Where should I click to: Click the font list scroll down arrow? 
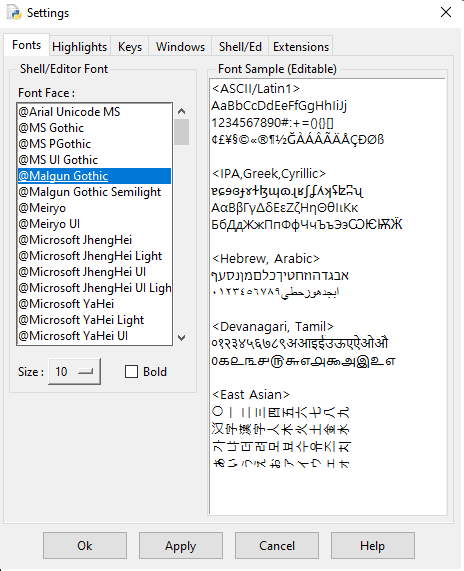point(181,338)
